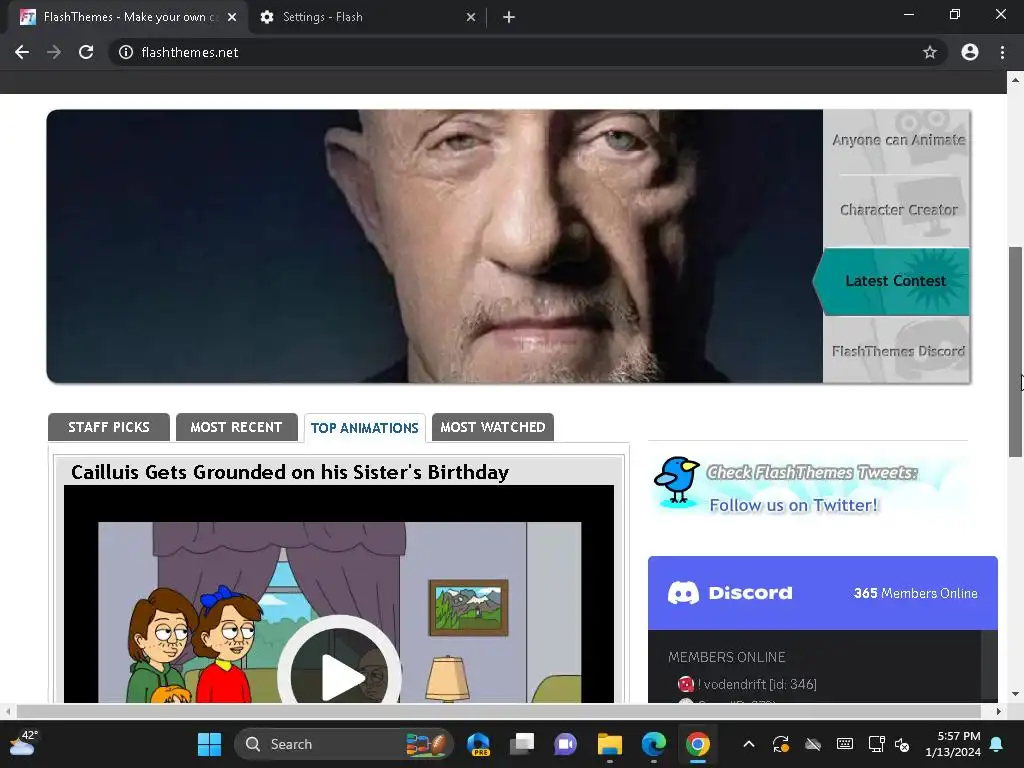1024x768 pixels.
Task: Select member vodendrift in Discord widget
Action: (748, 684)
